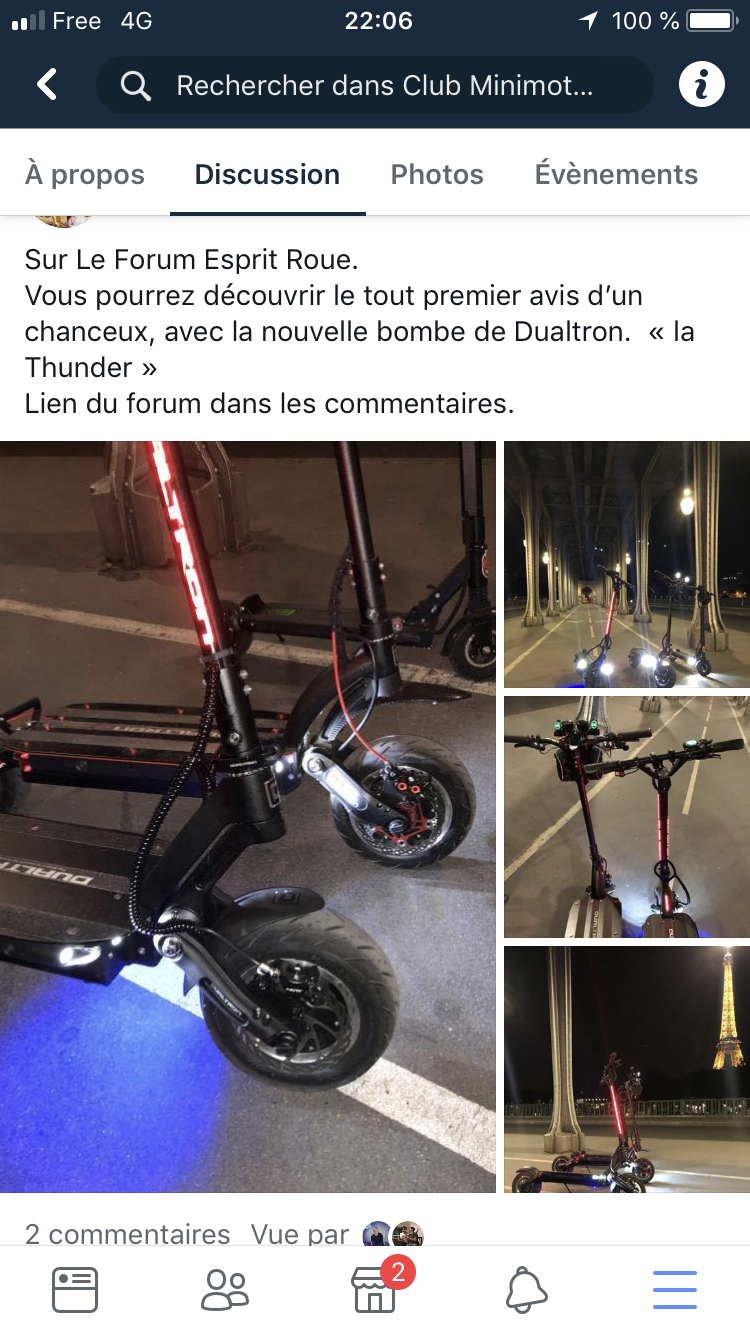
Task: Open the notifications bell icon
Action: click(526, 1290)
